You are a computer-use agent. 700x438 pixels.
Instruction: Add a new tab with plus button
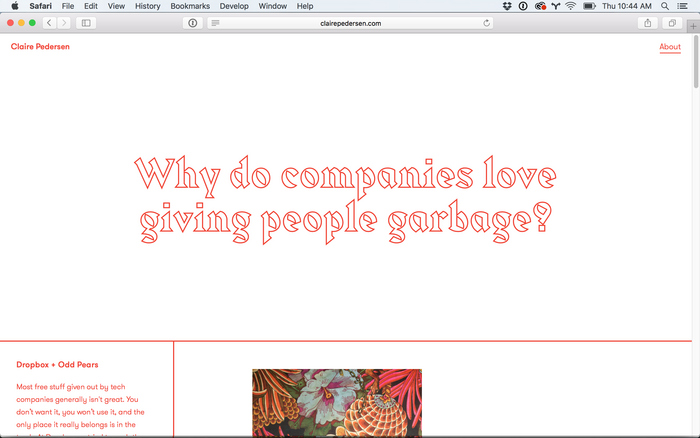click(693, 26)
